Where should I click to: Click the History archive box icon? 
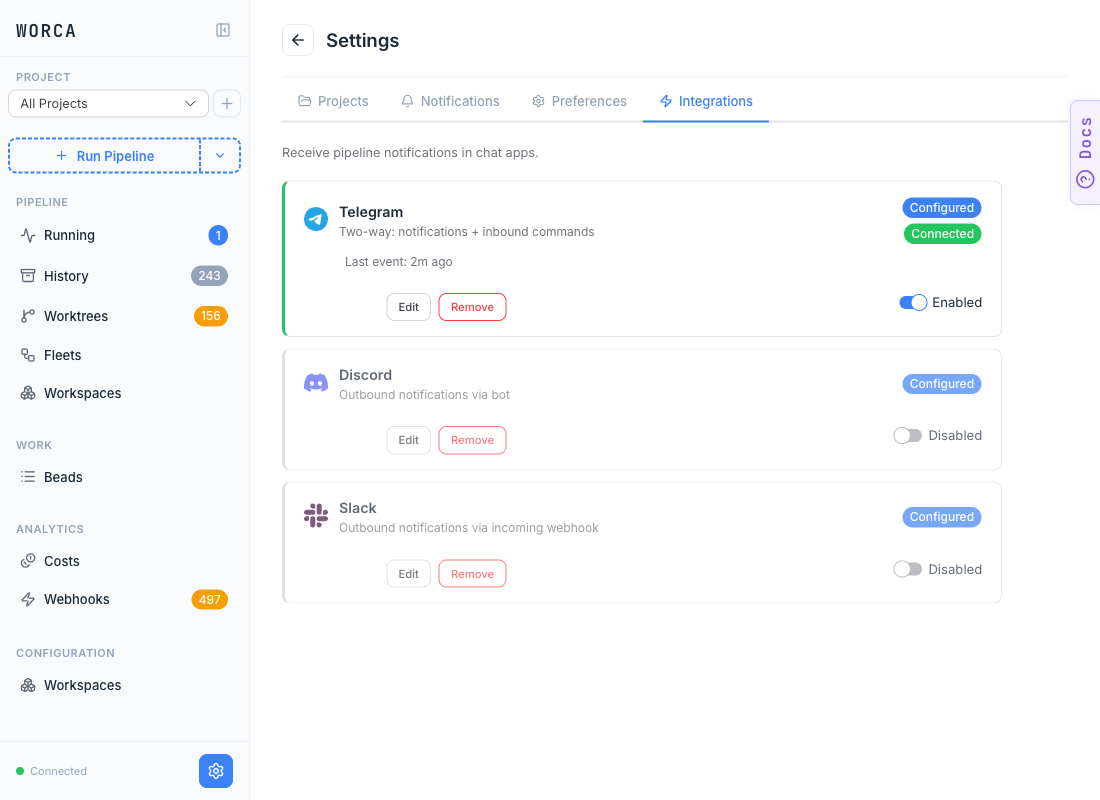click(x=28, y=276)
